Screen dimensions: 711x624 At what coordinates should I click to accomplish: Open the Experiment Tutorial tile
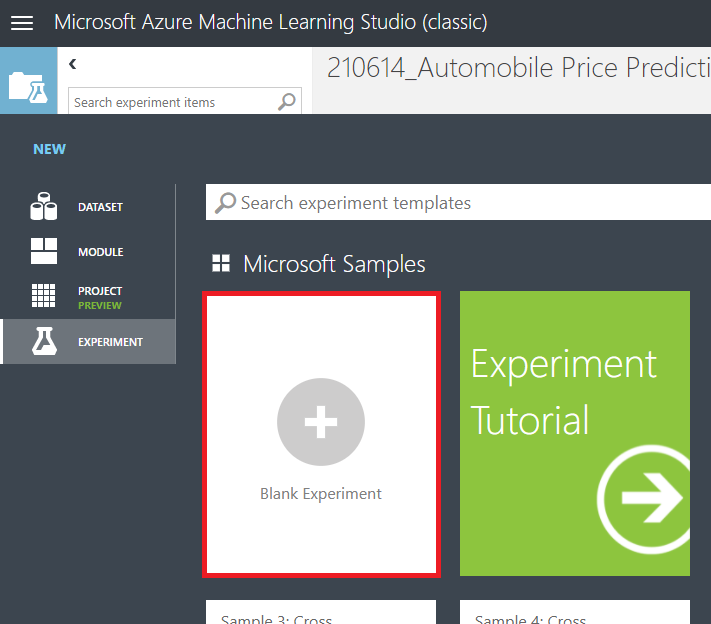coord(575,434)
